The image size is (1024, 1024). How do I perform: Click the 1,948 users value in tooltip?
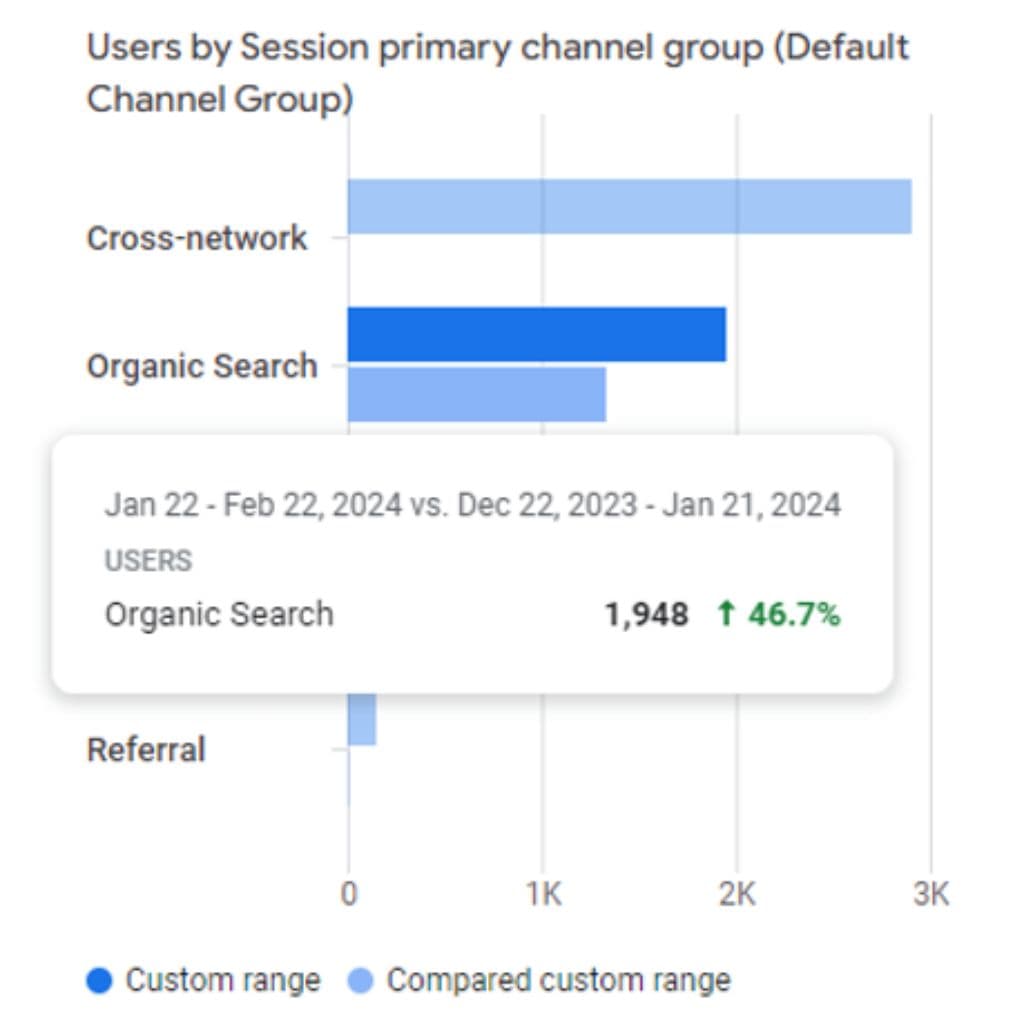pyautogui.click(x=647, y=615)
